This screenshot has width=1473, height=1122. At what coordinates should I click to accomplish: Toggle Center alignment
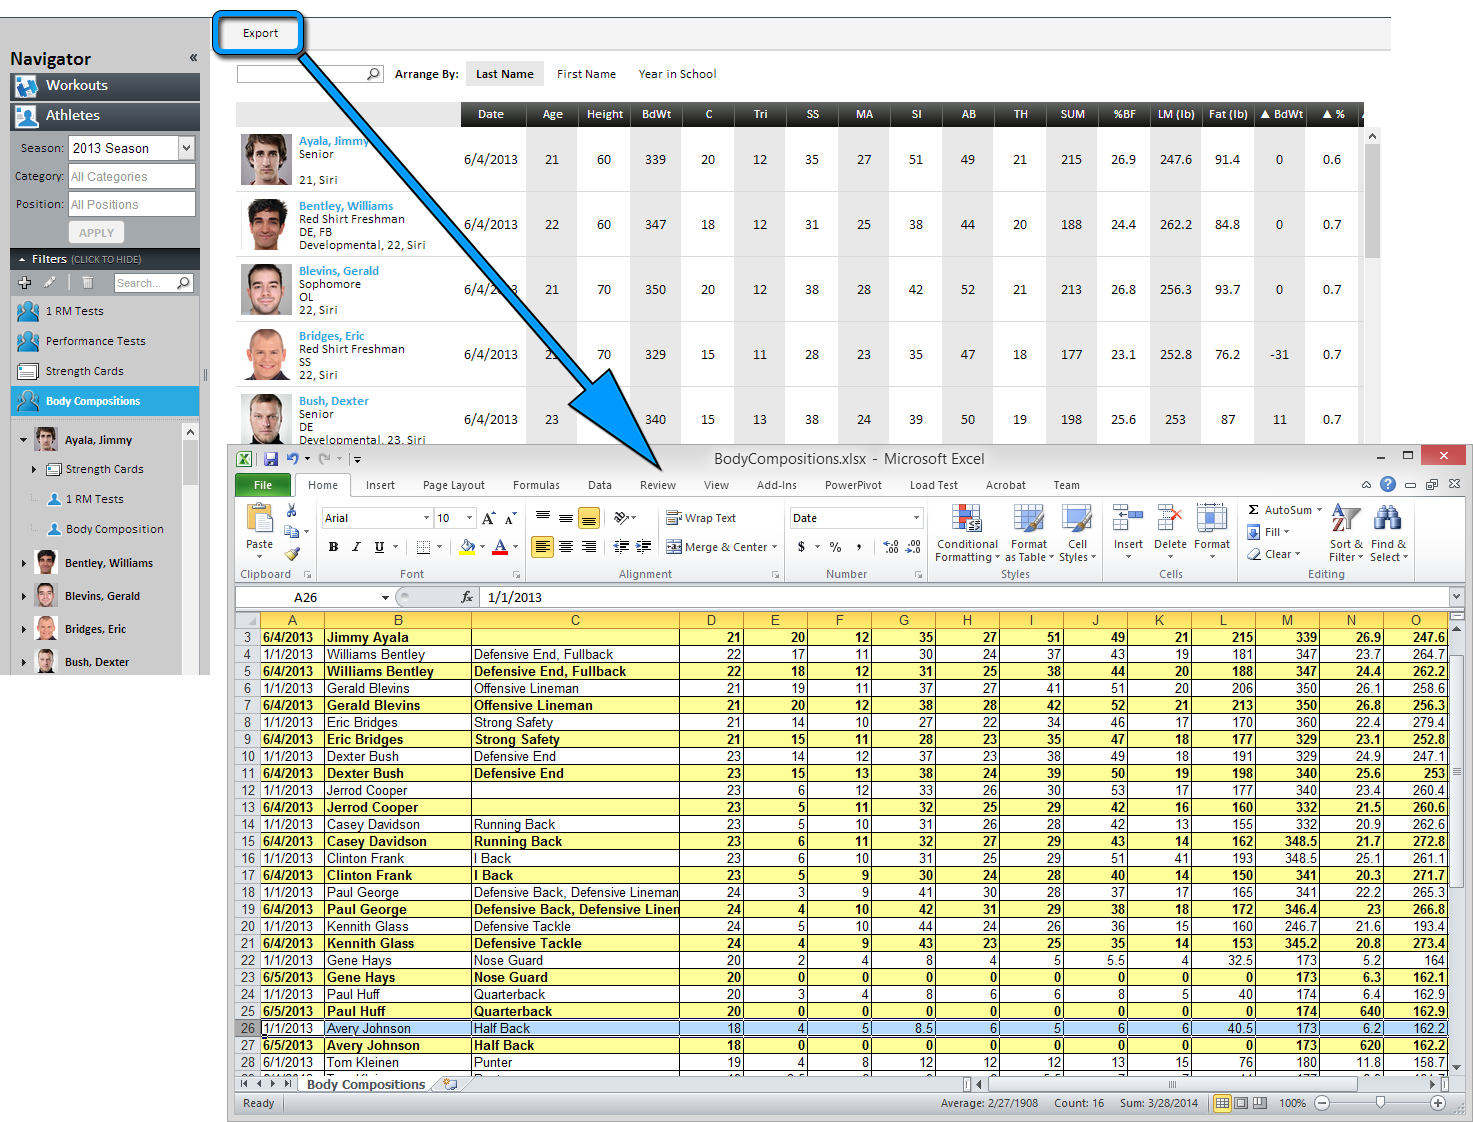(566, 547)
